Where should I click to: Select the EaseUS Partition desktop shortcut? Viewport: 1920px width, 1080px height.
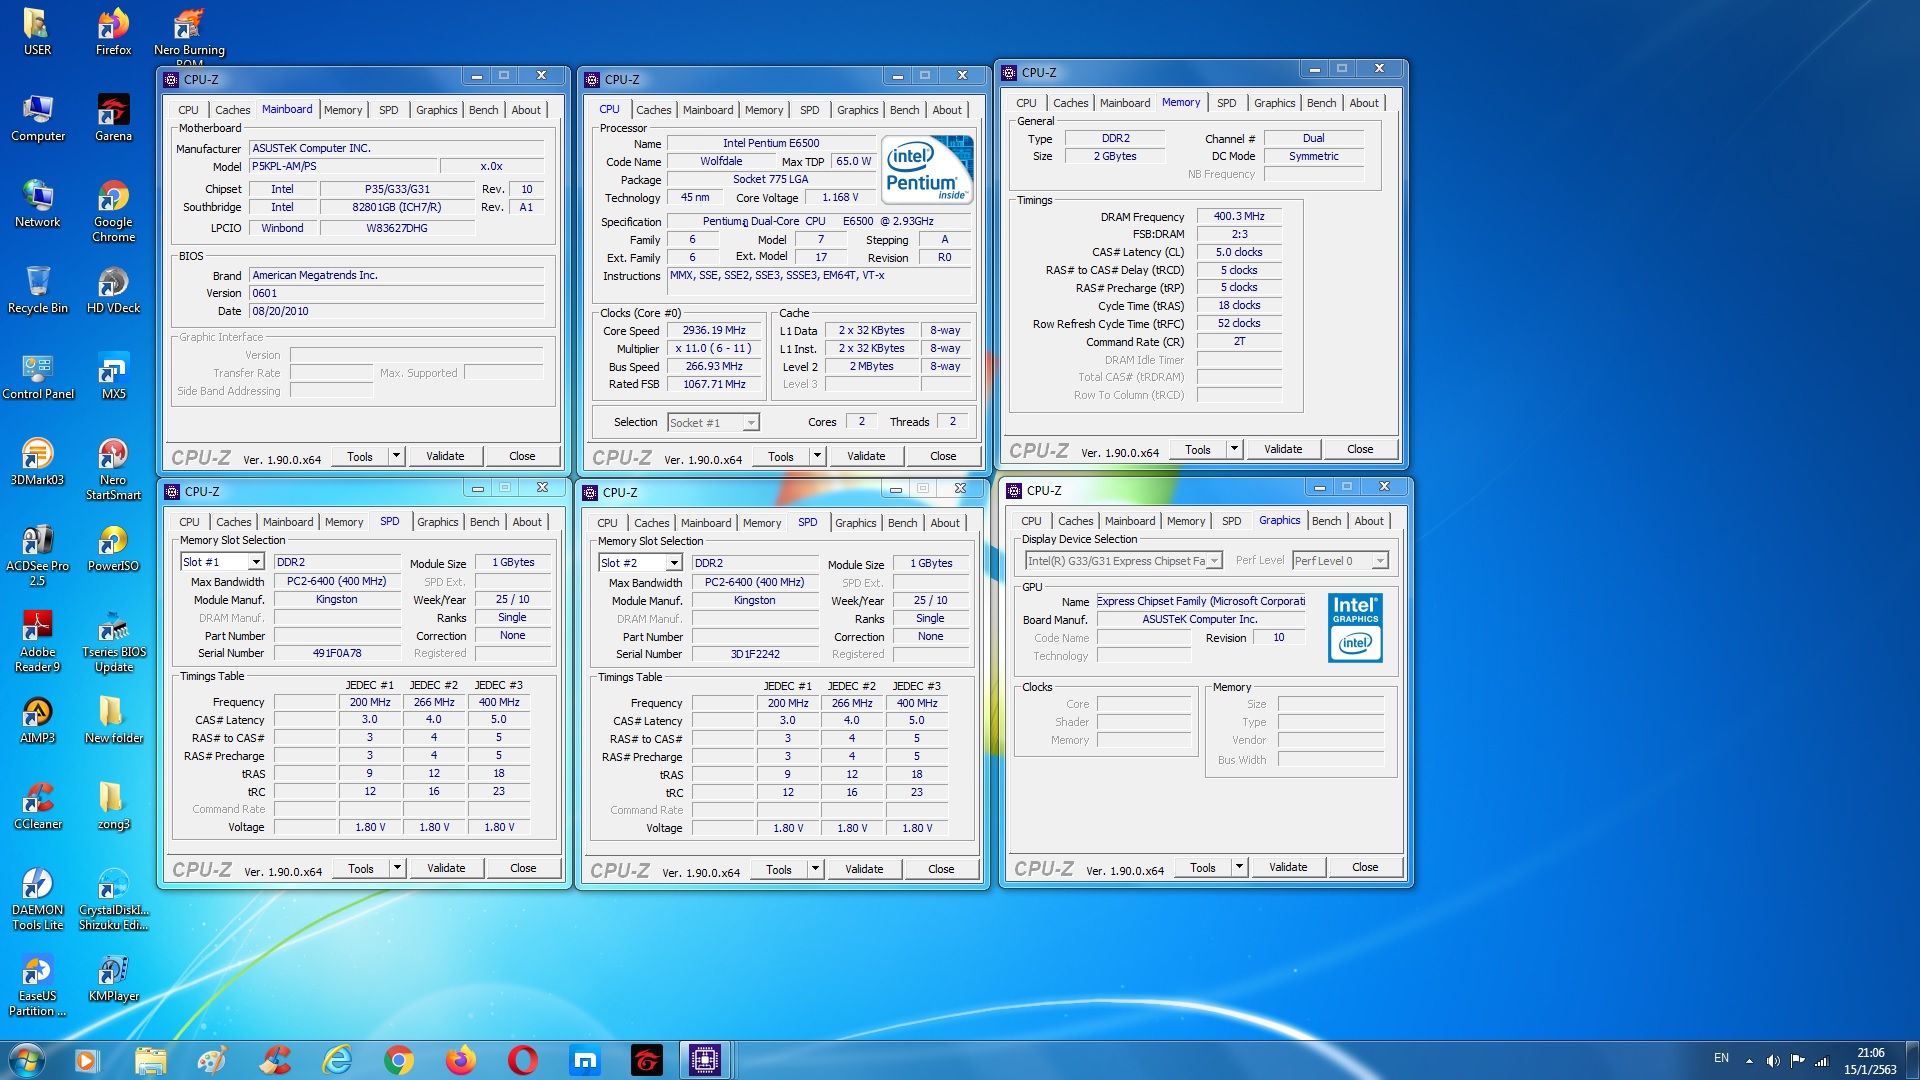coord(37,985)
